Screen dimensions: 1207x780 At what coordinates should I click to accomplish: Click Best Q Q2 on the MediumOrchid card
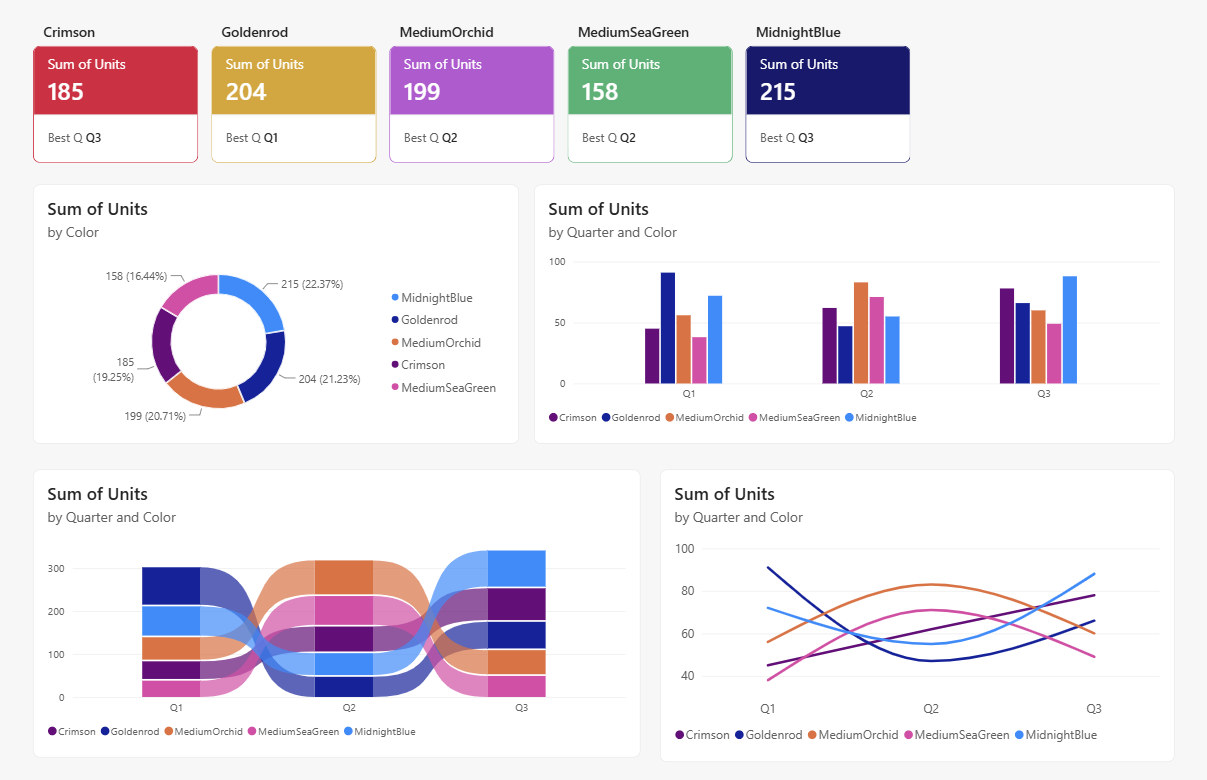430,138
